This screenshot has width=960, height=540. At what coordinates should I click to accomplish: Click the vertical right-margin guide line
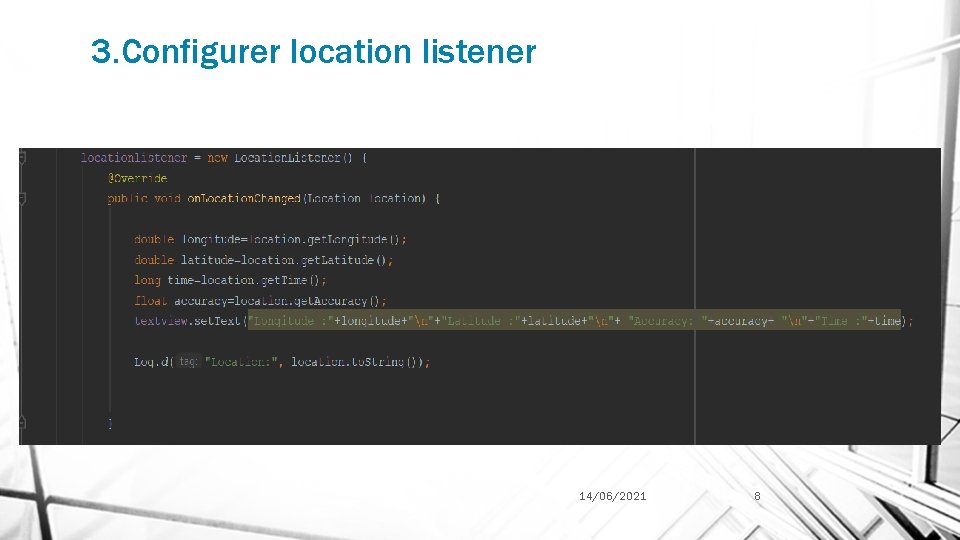pyautogui.click(x=695, y=296)
